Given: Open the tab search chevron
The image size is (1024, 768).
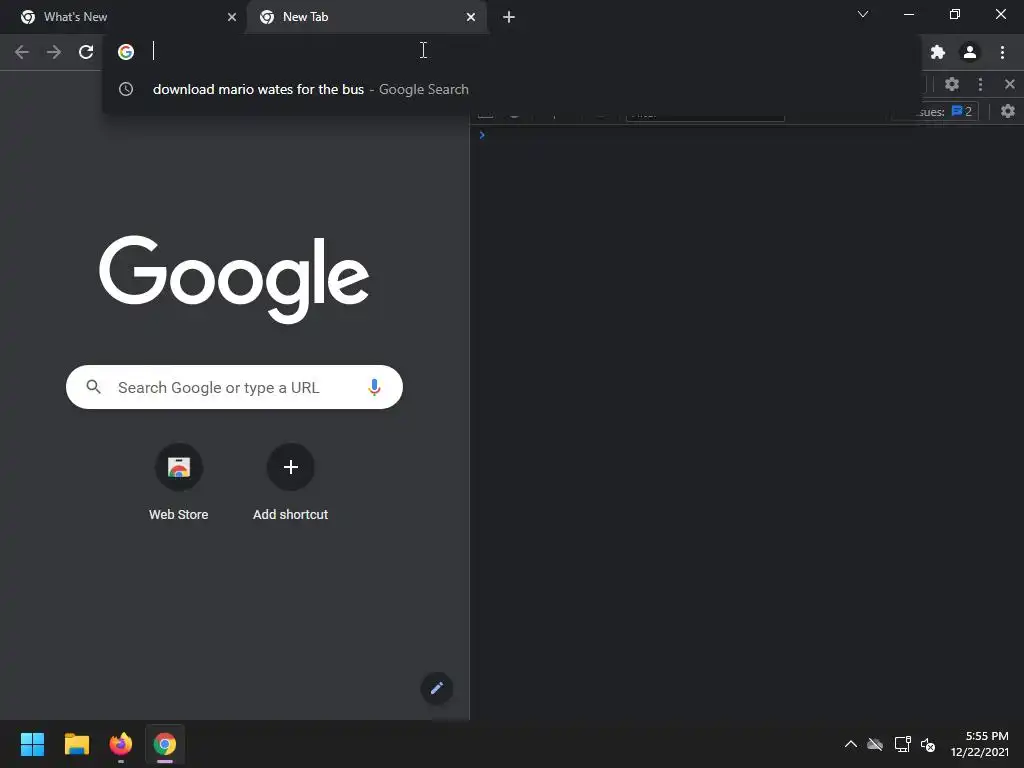Looking at the screenshot, I should (x=863, y=14).
